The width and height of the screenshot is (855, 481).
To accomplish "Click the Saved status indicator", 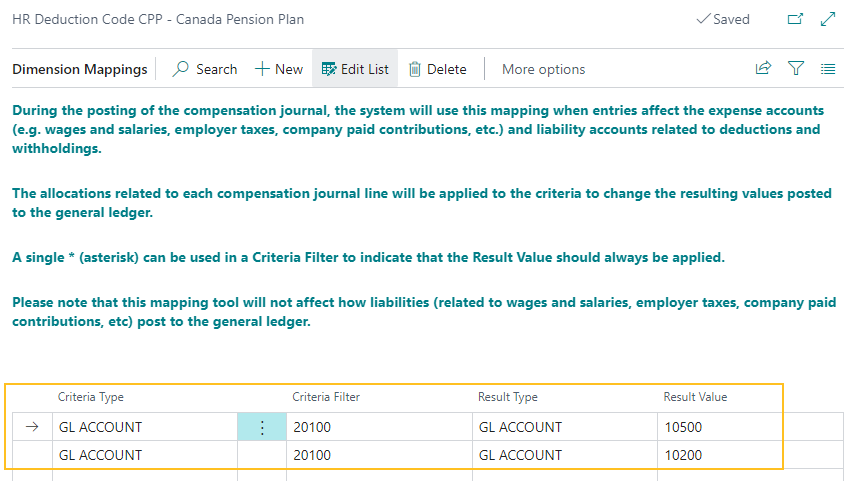I will [722, 19].
